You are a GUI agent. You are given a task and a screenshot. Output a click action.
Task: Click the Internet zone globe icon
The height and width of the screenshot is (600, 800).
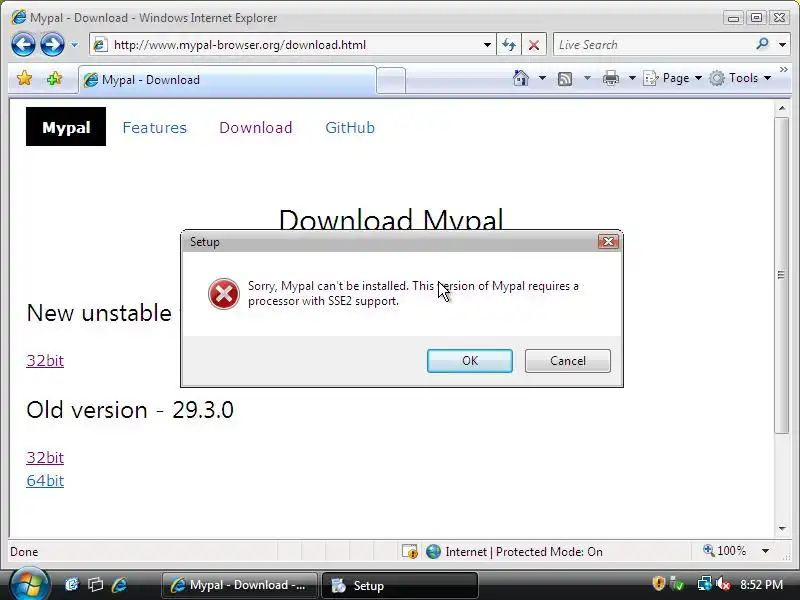point(433,552)
